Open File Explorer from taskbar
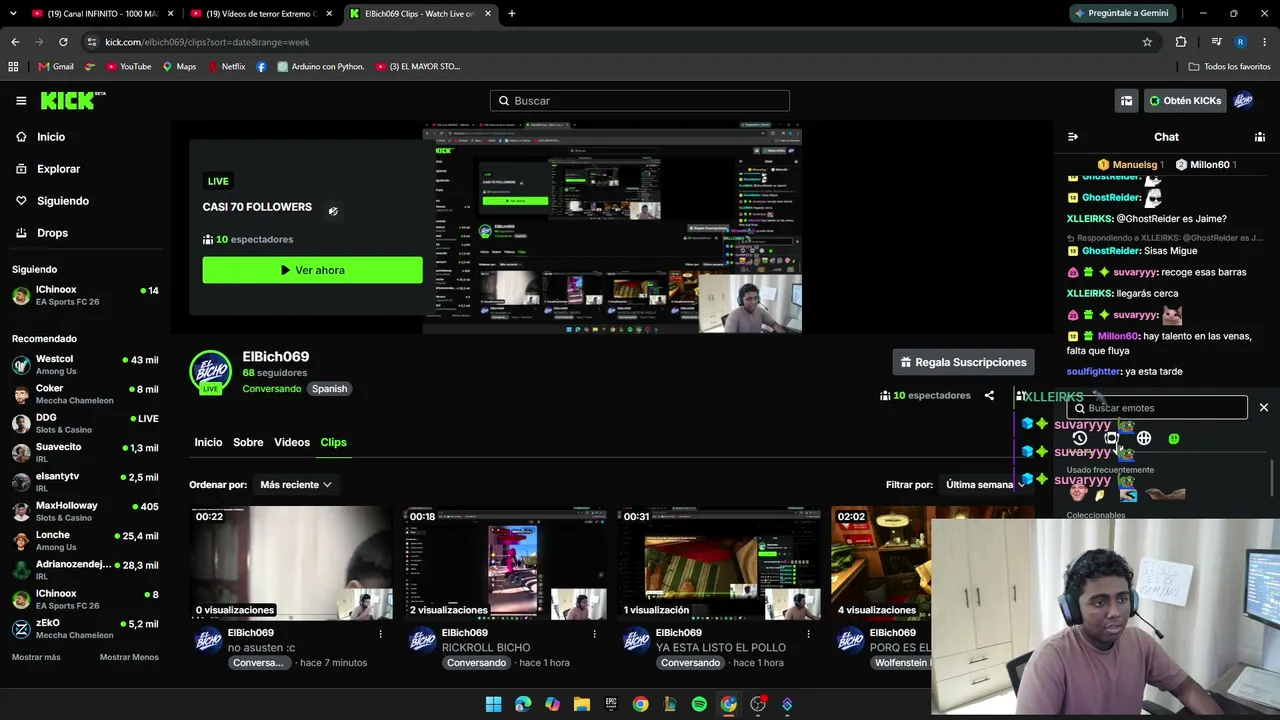The height and width of the screenshot is (720, 1280). click(x=582, y=704)
